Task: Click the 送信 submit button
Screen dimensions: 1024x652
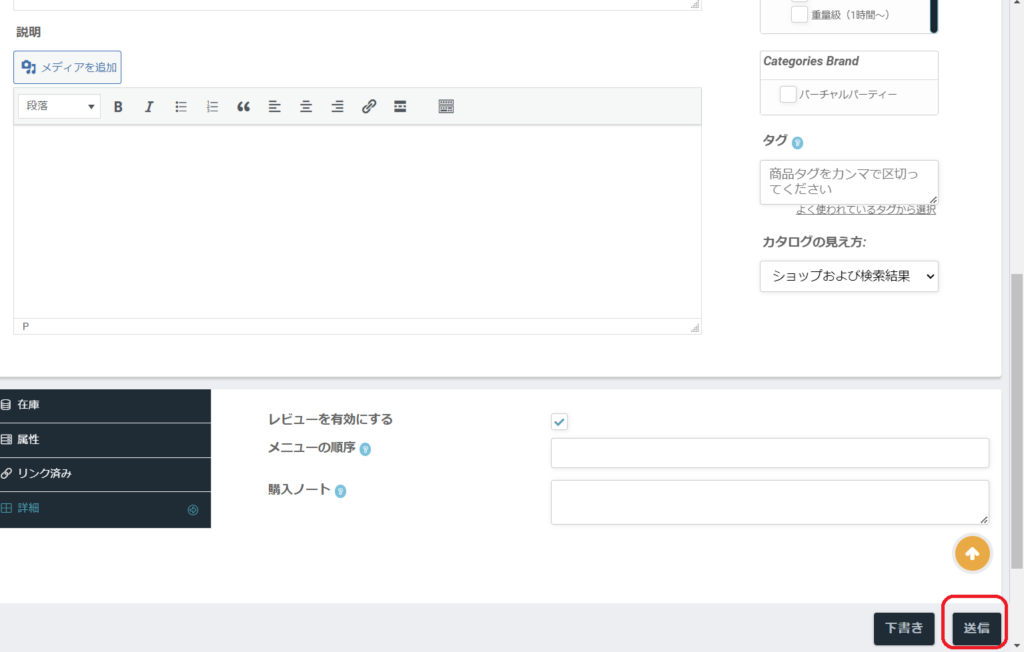Action: [x=976, y=629]
